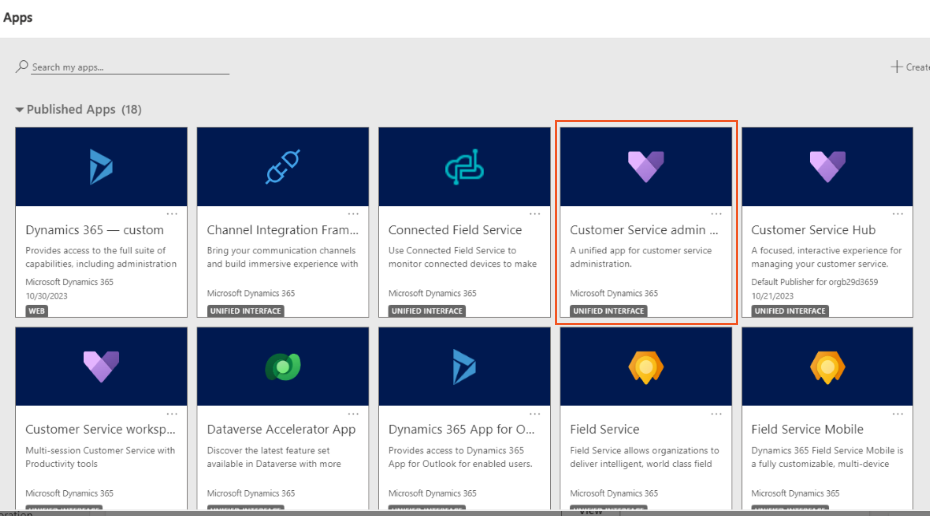
Task: Open the Dynamics 365 App for Outlook title
Action: point(461,429)
